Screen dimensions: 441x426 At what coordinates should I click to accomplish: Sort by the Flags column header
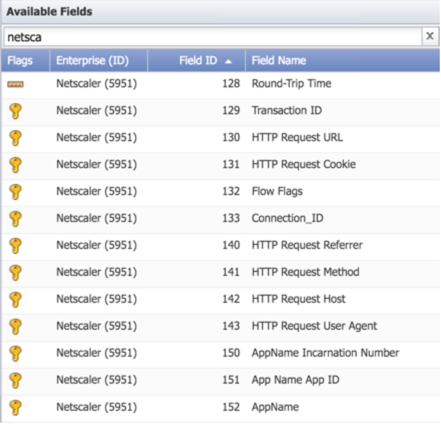tap(25, 60)
